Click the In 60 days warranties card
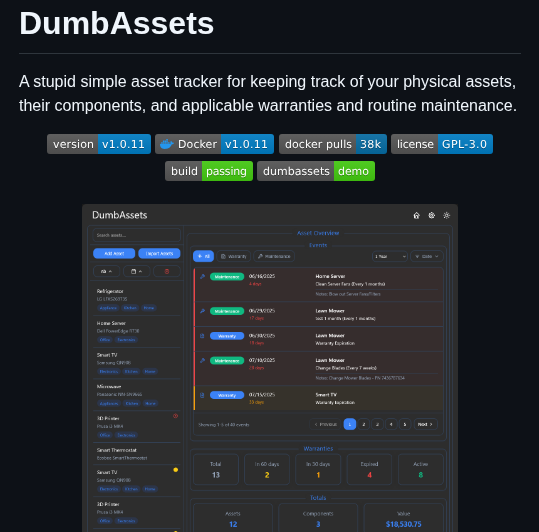The image size is (539, 532). (267, 469)
